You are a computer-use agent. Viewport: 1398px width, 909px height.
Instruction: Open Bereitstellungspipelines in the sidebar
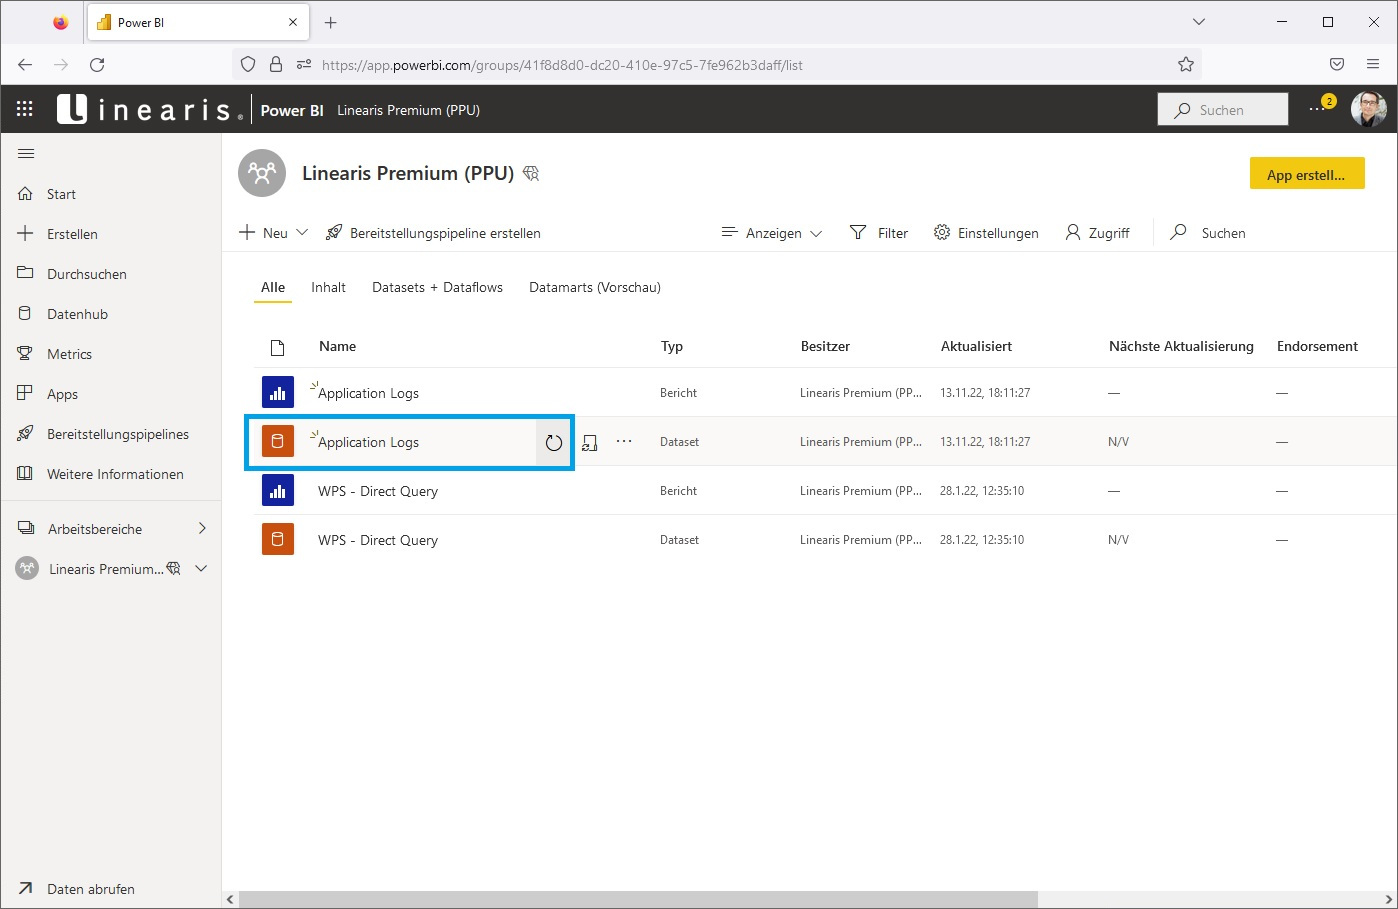coord(118,433)
